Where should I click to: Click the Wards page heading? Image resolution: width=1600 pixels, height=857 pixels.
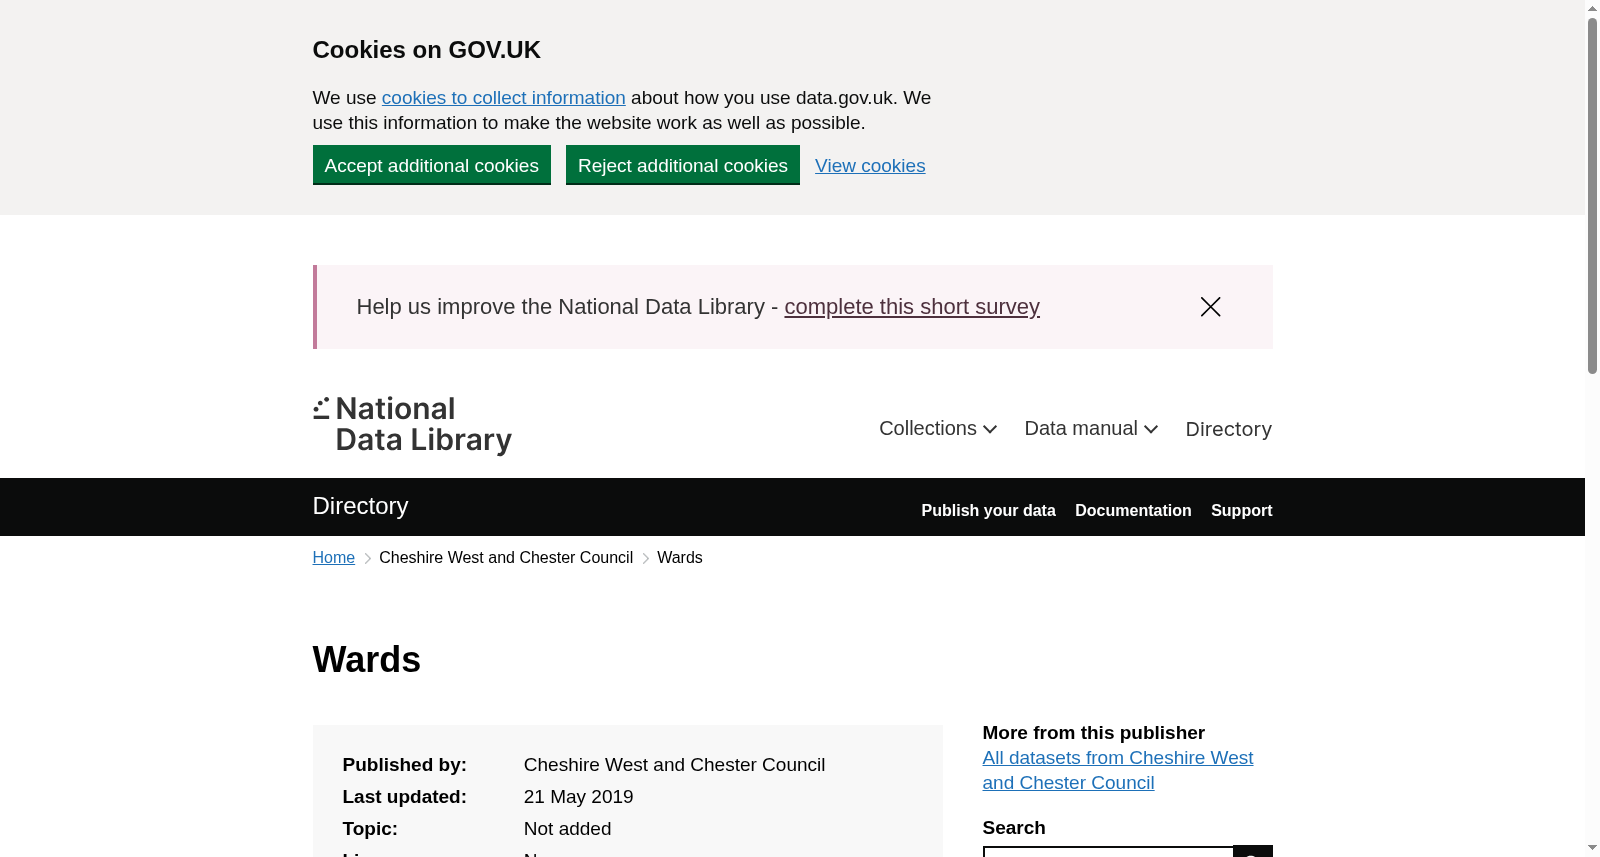click(x=367, y=660)
